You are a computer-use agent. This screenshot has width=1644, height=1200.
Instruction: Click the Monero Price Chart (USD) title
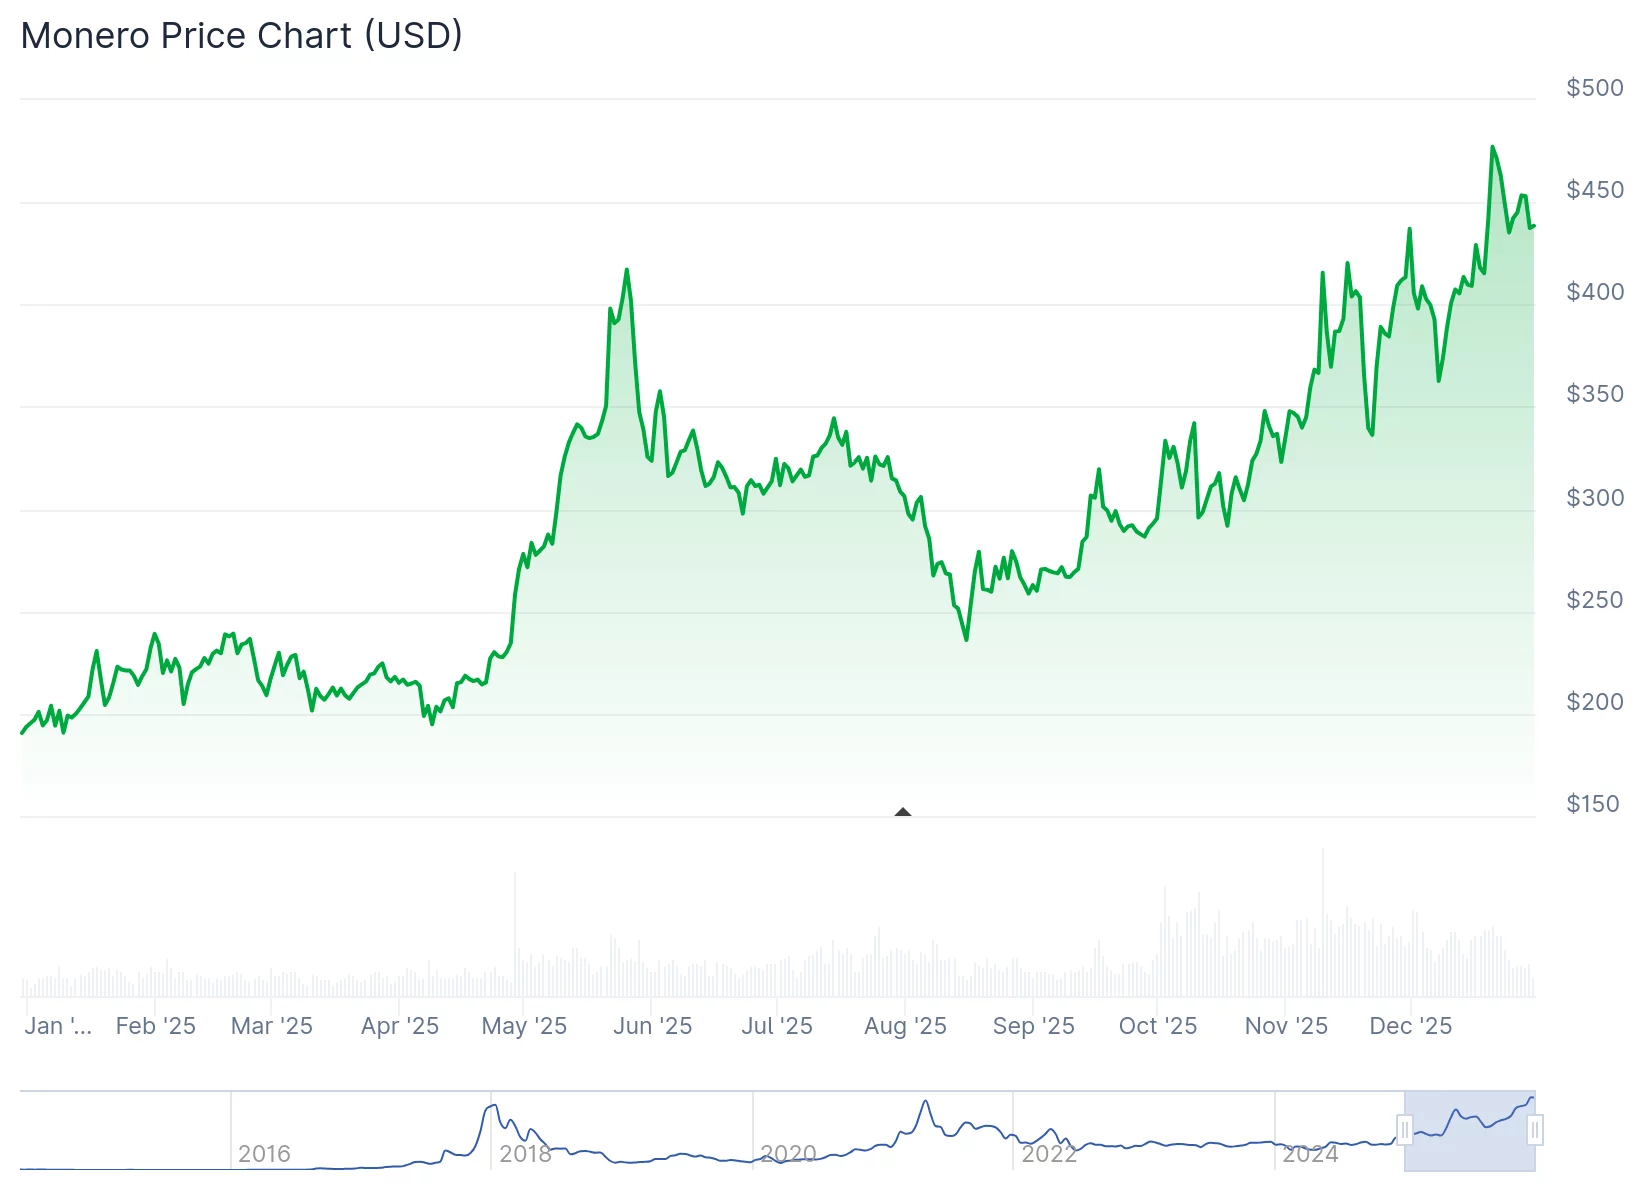pyautogui.click(x=241, y=36)
